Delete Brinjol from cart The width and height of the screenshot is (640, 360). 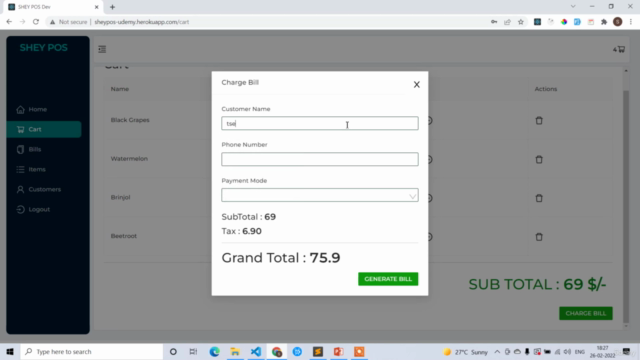click(x=539, y=198)
